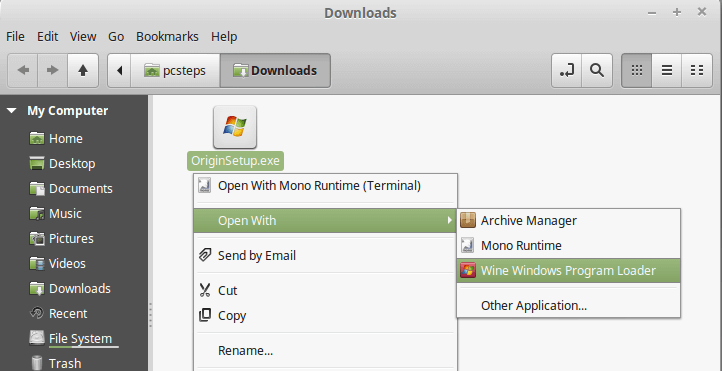Switch to icon view
The height and width of the screenshot is (371, 722).
[637, 70]
